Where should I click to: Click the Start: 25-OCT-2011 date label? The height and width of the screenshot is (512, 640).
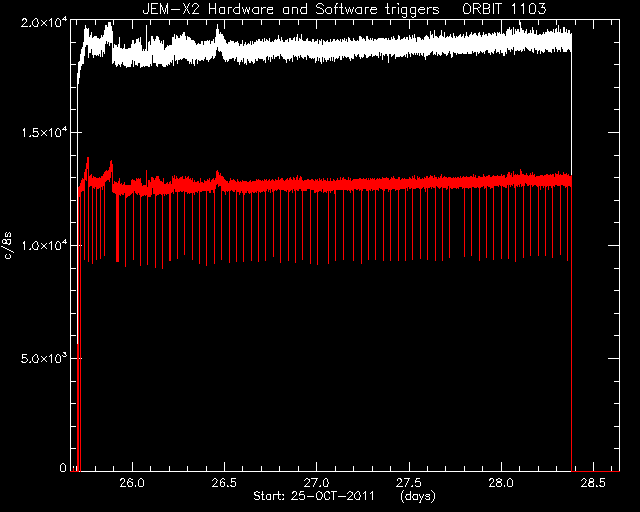coord(313,496)
